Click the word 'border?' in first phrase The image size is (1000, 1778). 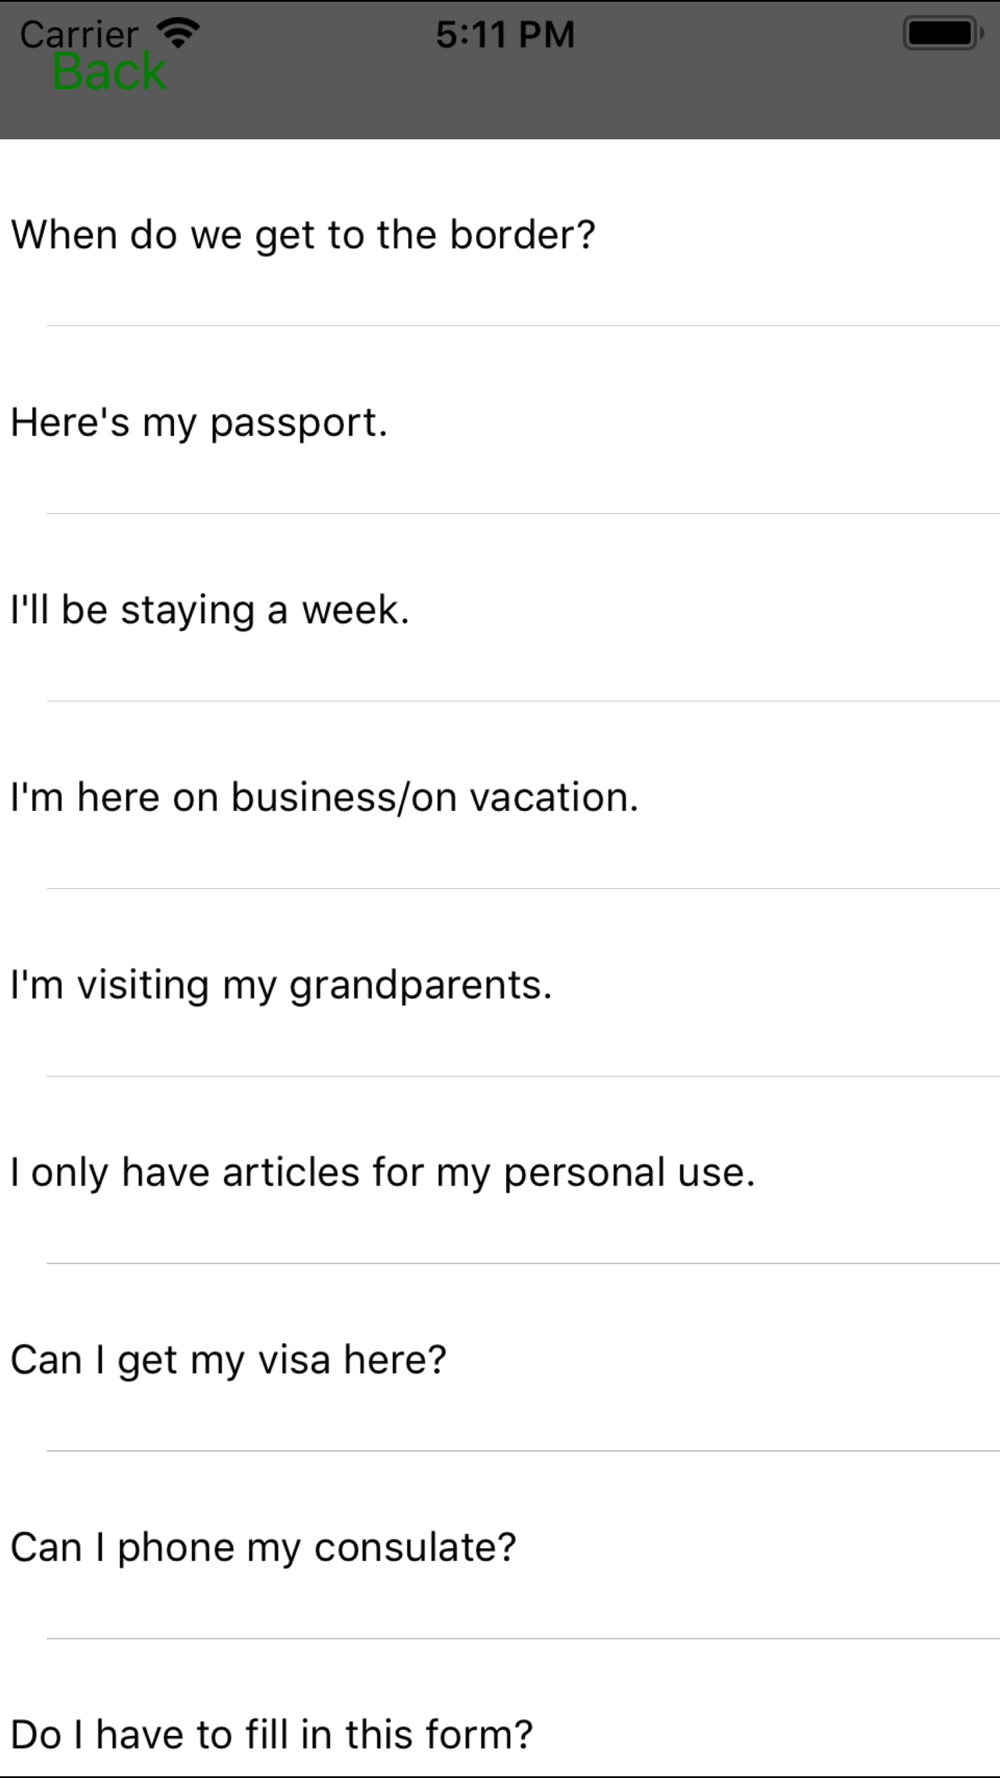[x=522, y=234]
